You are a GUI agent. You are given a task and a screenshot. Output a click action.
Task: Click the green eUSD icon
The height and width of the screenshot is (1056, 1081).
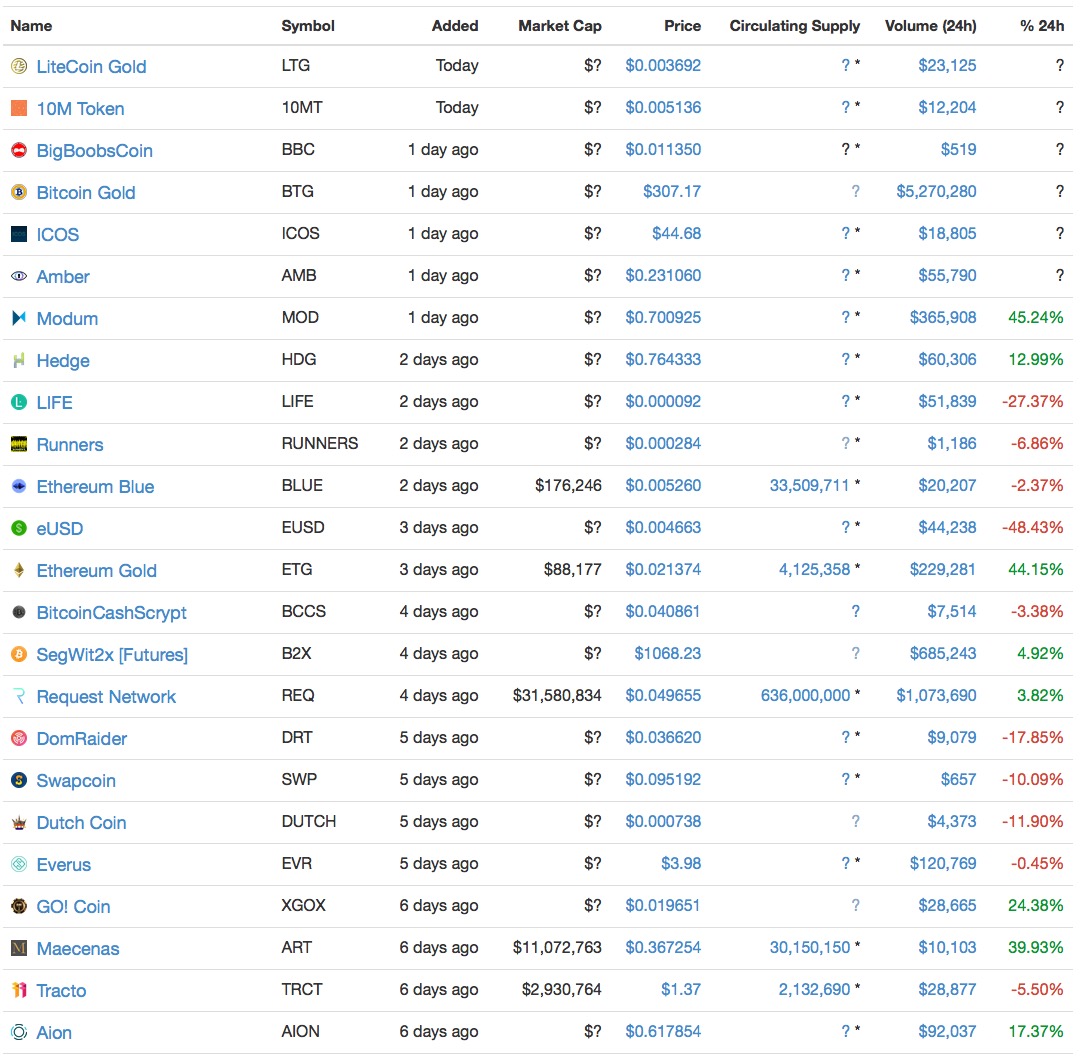[x=19, y=529]
